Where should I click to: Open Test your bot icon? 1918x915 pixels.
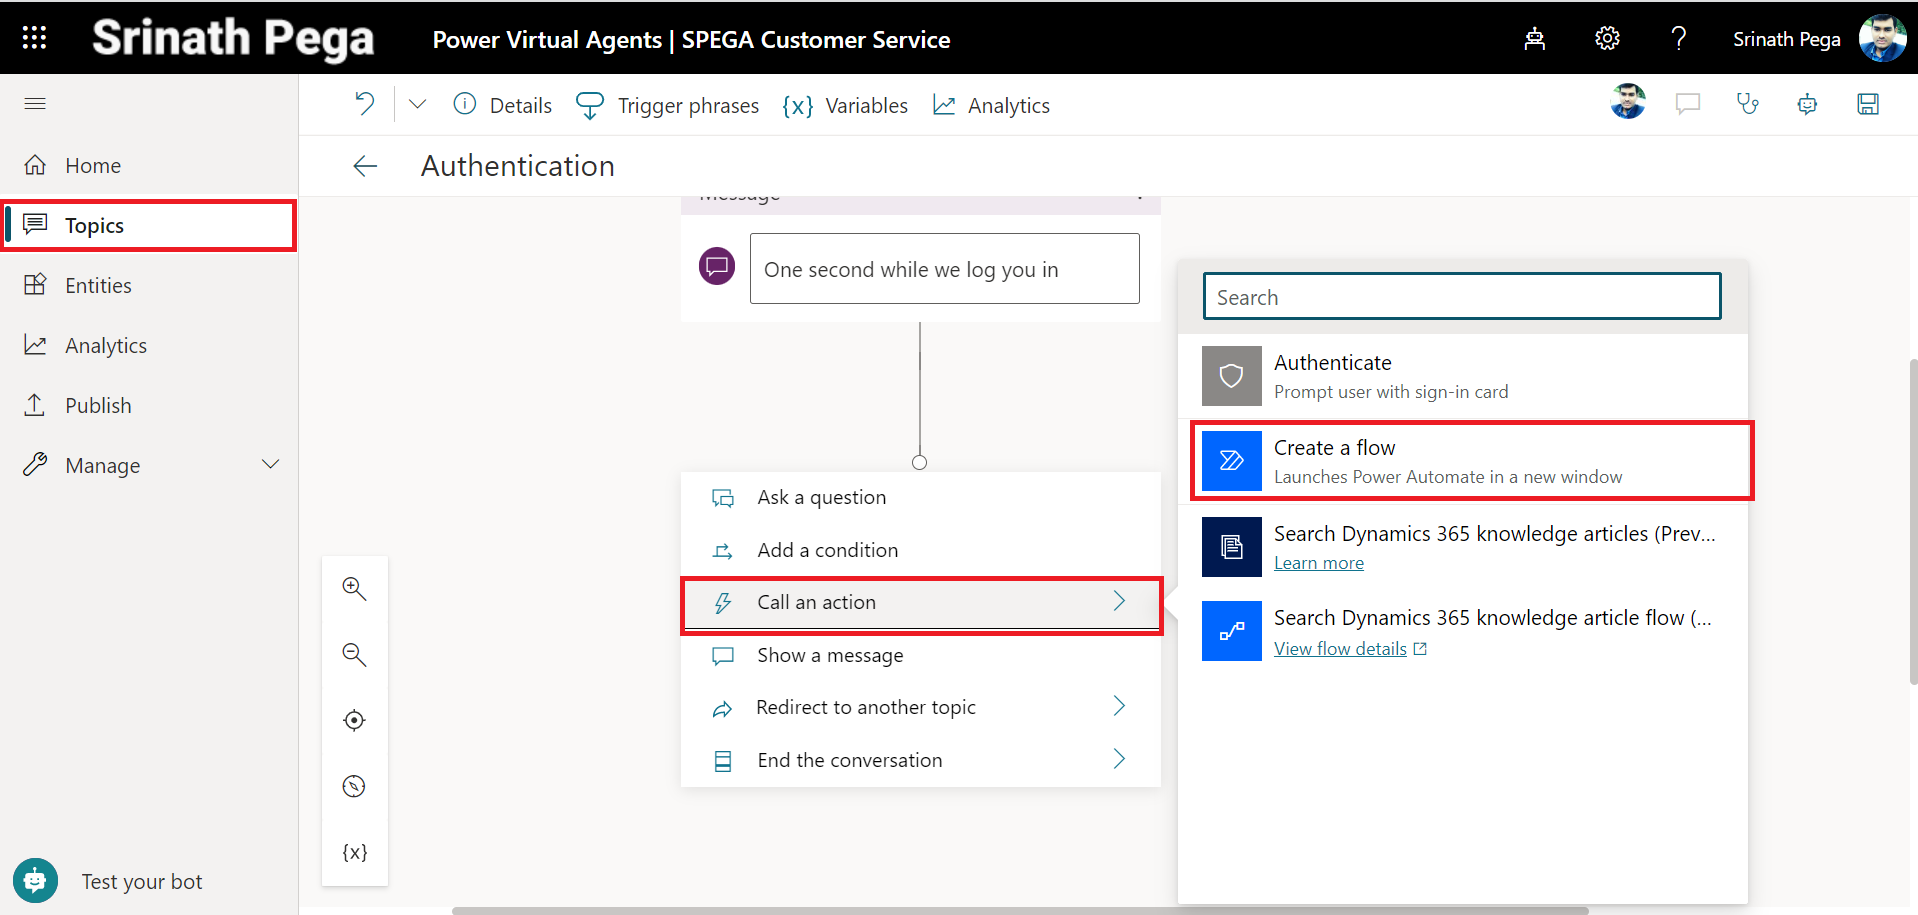click(x=35, y=881)
